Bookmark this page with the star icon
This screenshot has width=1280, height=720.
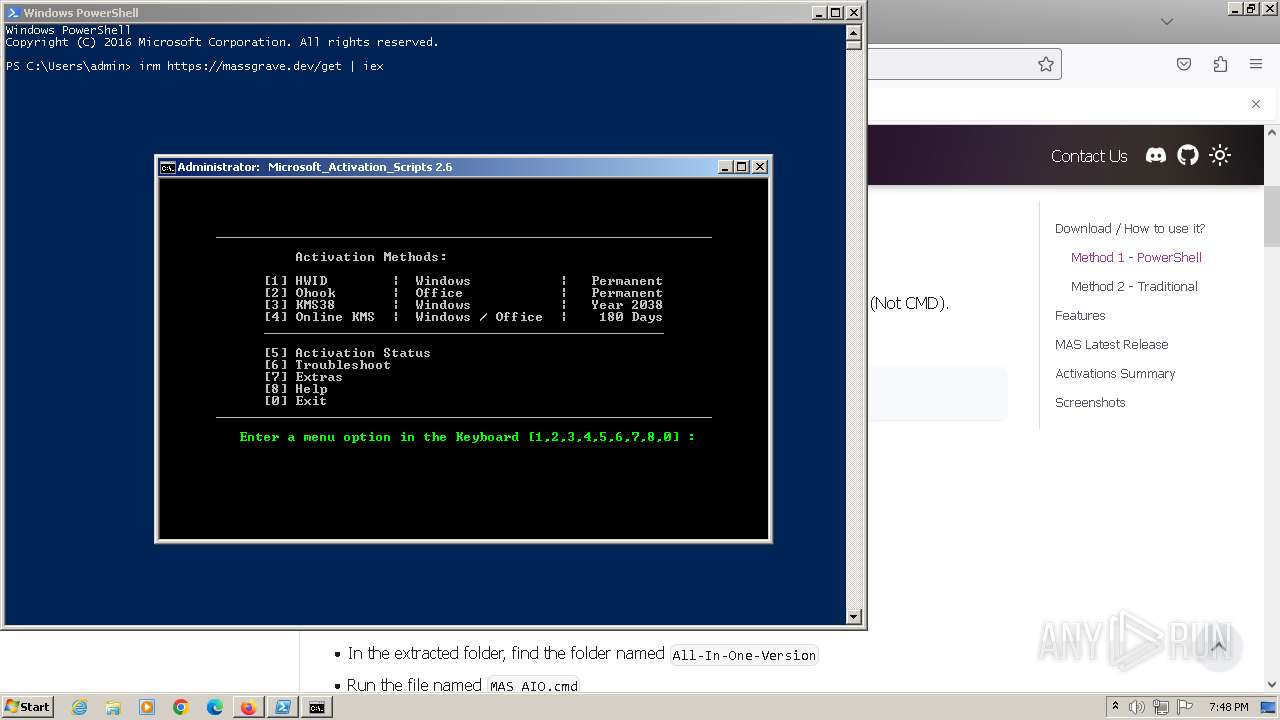pos(1046,64)
